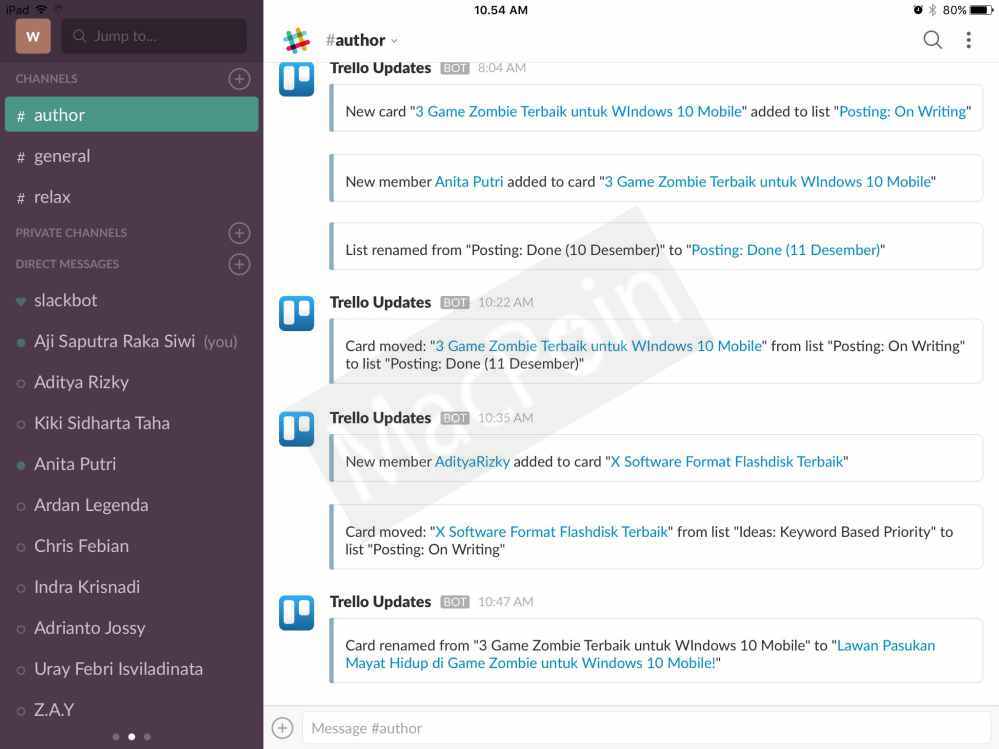Open Aji Saputra Raka Siwi direct message
The height and width of the screenshot is (749, 999).
point(131,341)
